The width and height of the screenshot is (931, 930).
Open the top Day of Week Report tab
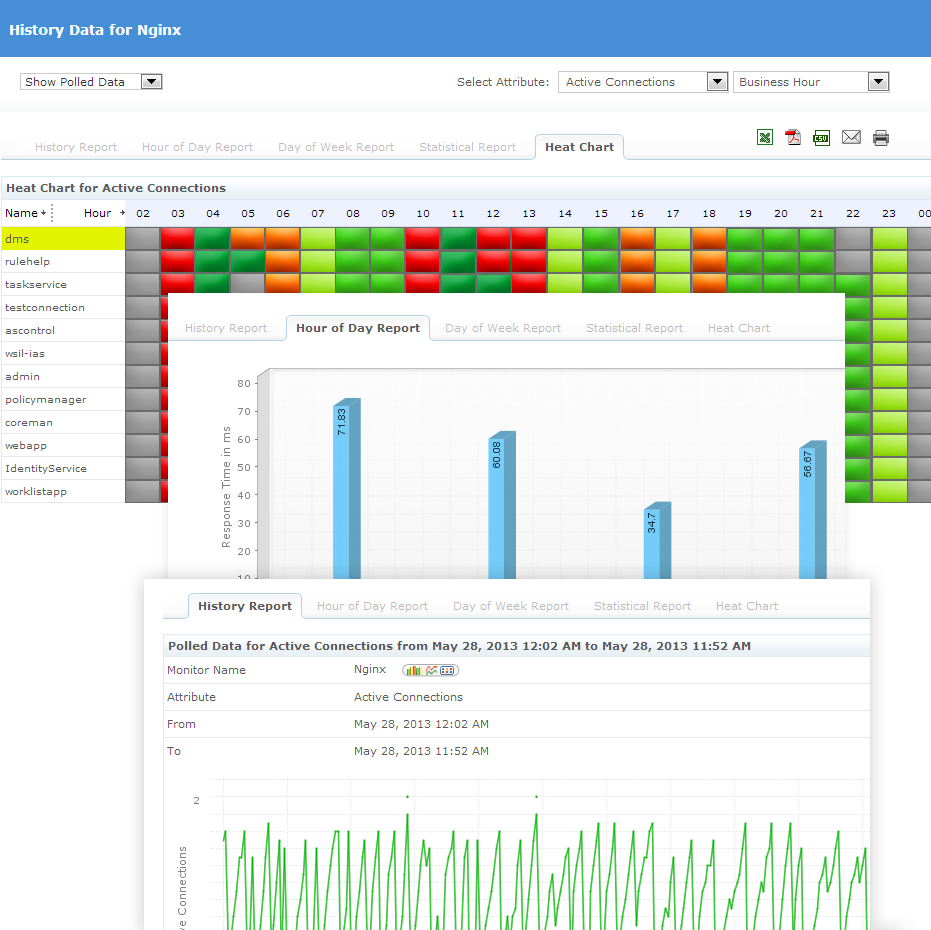click(x=336, y=147)
